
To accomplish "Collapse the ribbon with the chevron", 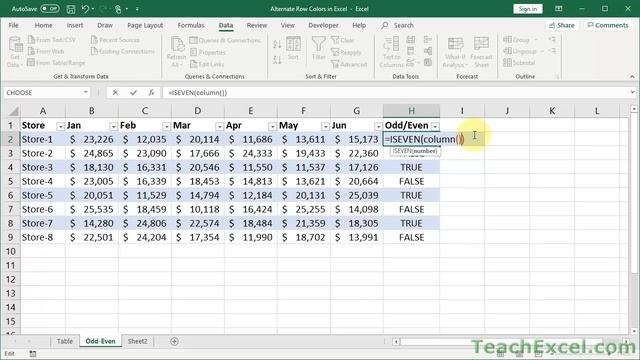I will coord(632,76).
